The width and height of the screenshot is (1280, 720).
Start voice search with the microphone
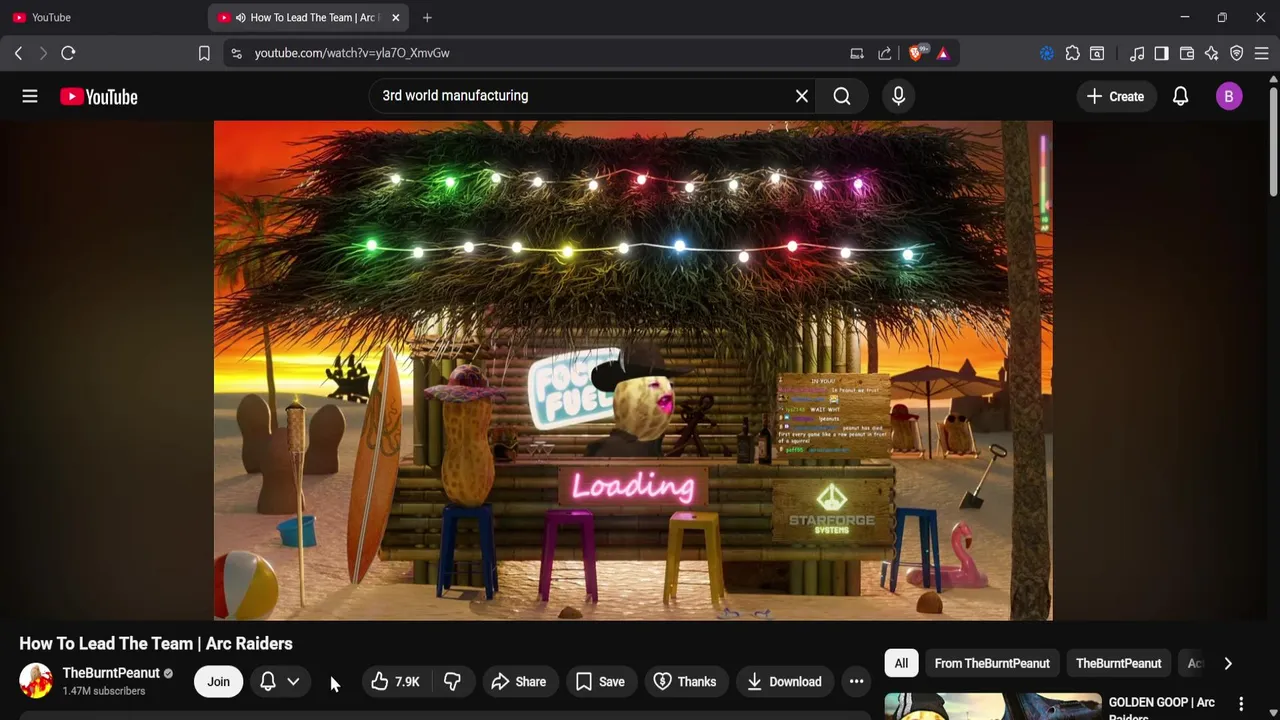point(898,96)
